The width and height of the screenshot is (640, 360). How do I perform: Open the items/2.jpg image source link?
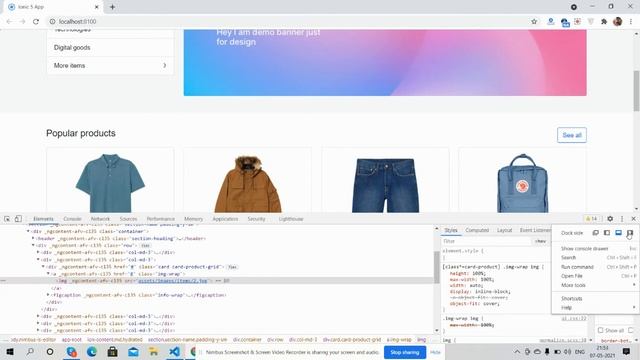tap(173, 281)
